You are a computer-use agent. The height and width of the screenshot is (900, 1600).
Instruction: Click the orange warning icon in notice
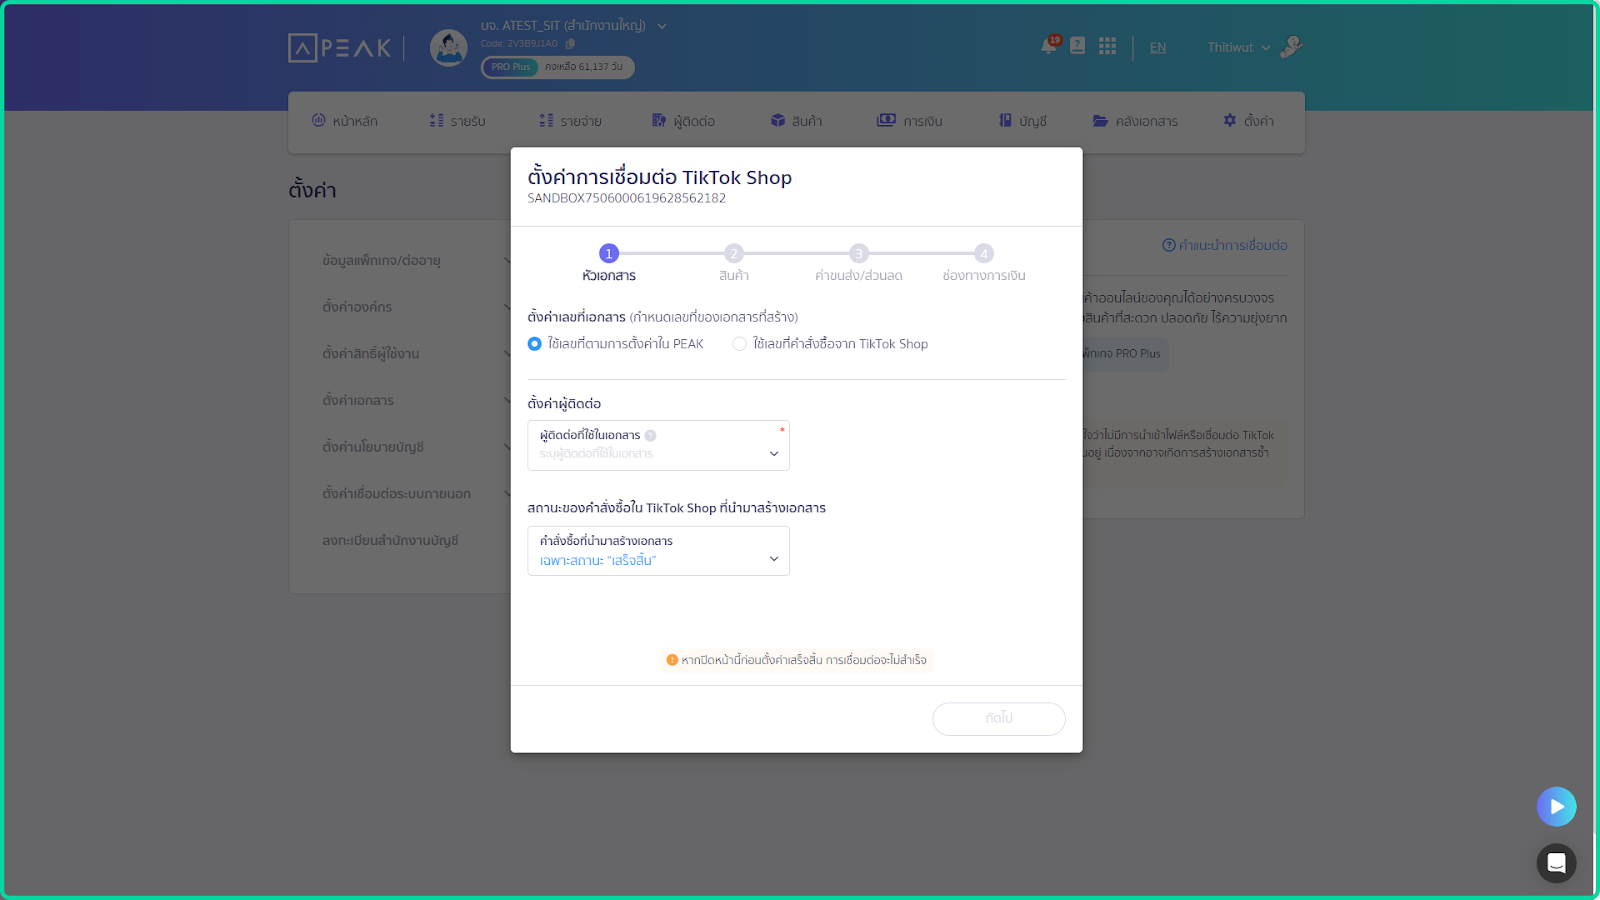672,660
